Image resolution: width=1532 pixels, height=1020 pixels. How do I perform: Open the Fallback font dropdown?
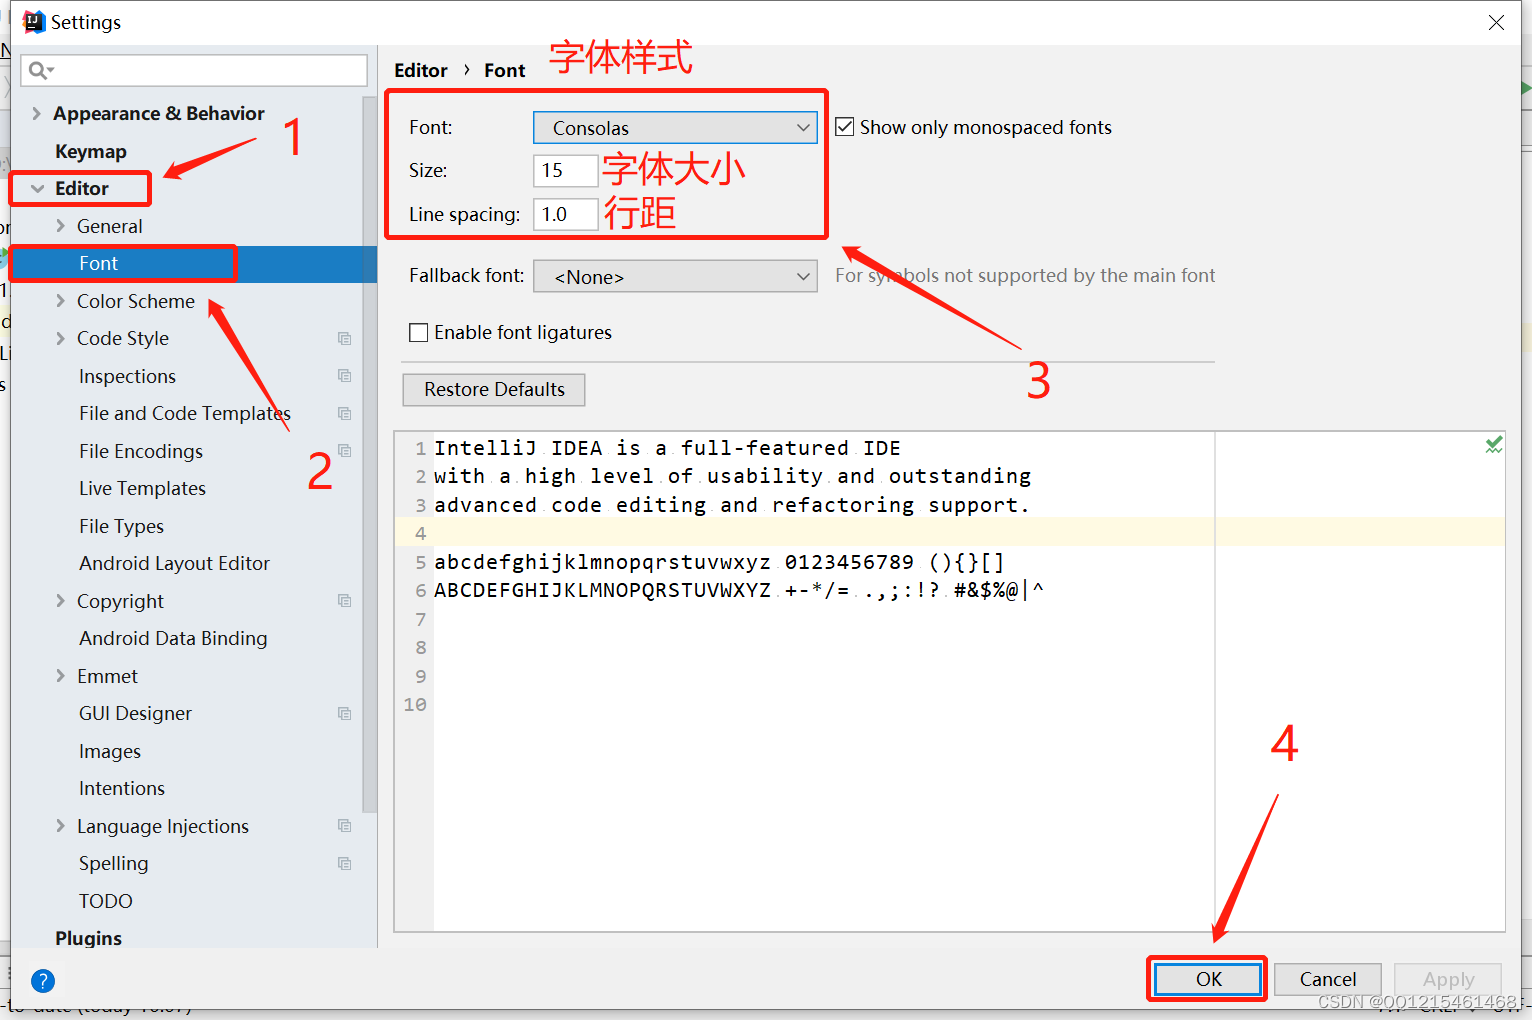point(675,277)
